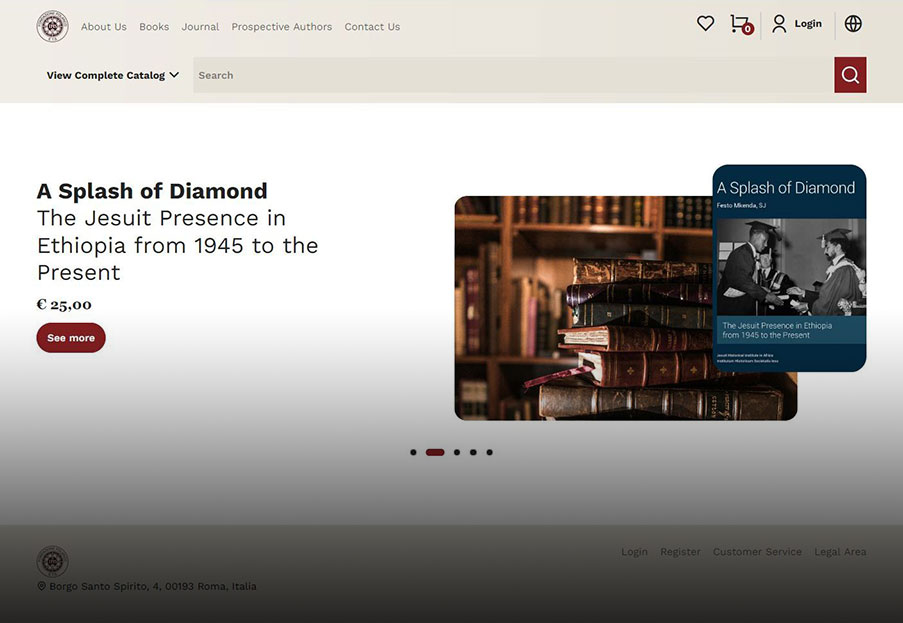This screenshot has height=623, width=903.
Task: Click the Login link in the header
Action: [x=808, y=24]
